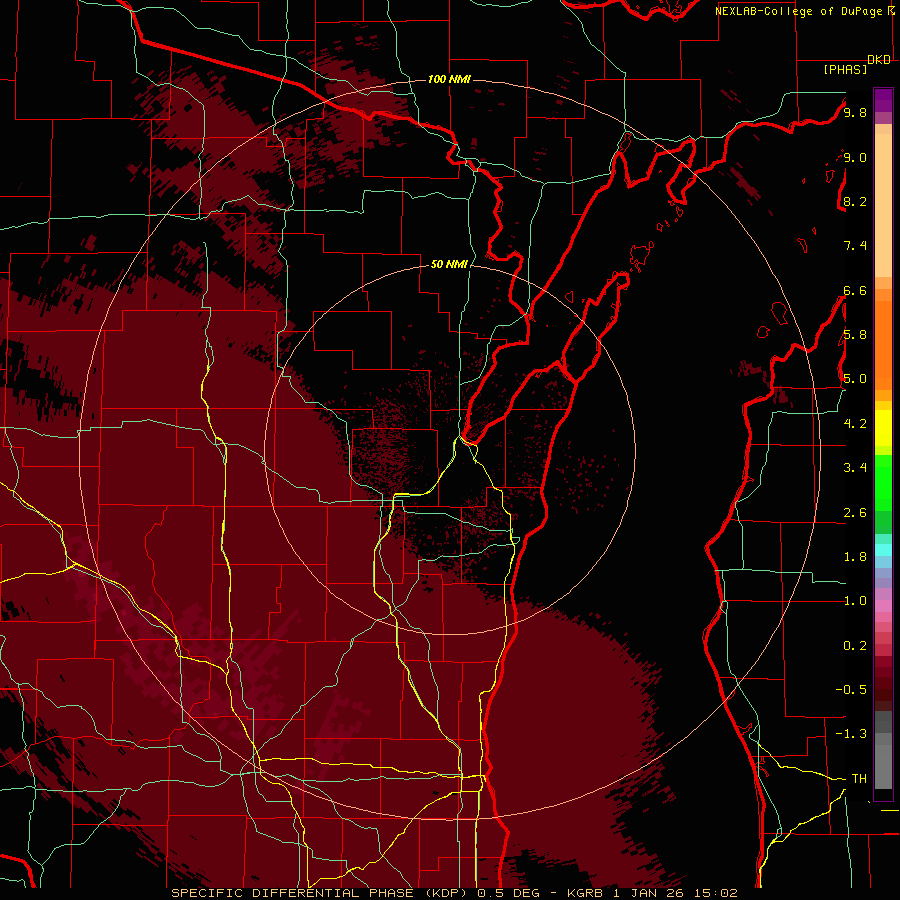900x900 pixels.
Task: Click the 7.4 legend value
Action: pos(855,246)
